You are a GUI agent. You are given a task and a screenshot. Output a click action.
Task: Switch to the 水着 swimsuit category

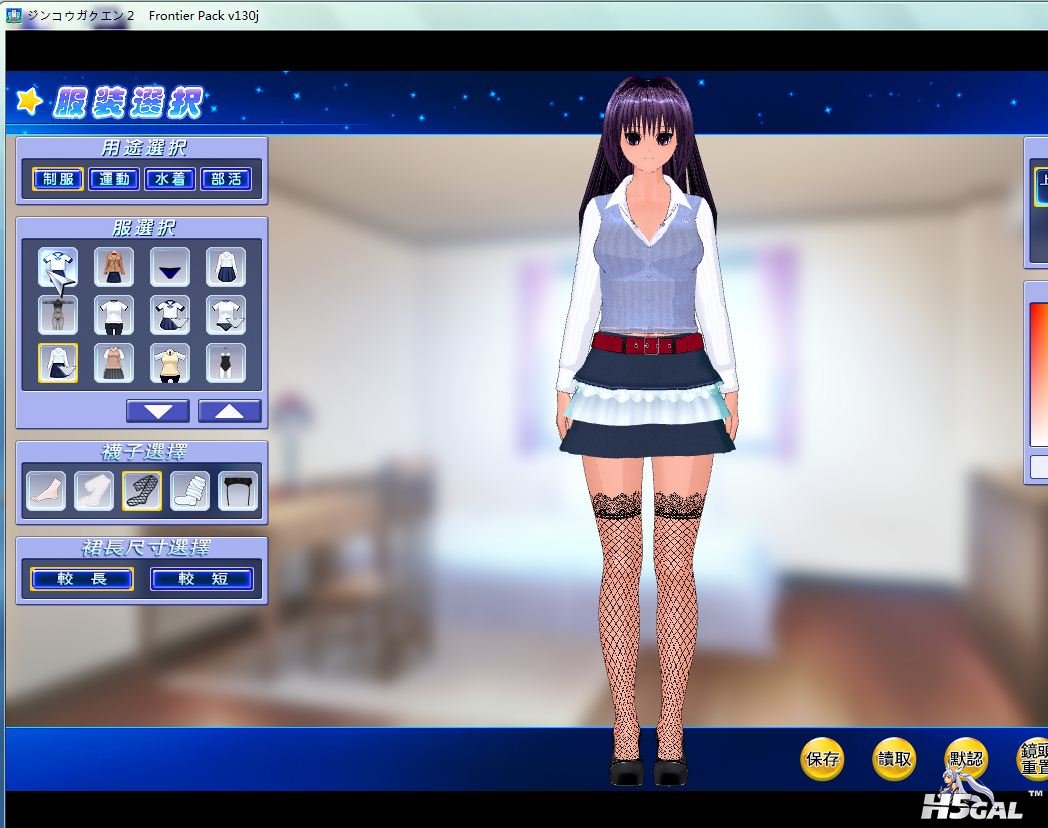(x=170, y=178)
